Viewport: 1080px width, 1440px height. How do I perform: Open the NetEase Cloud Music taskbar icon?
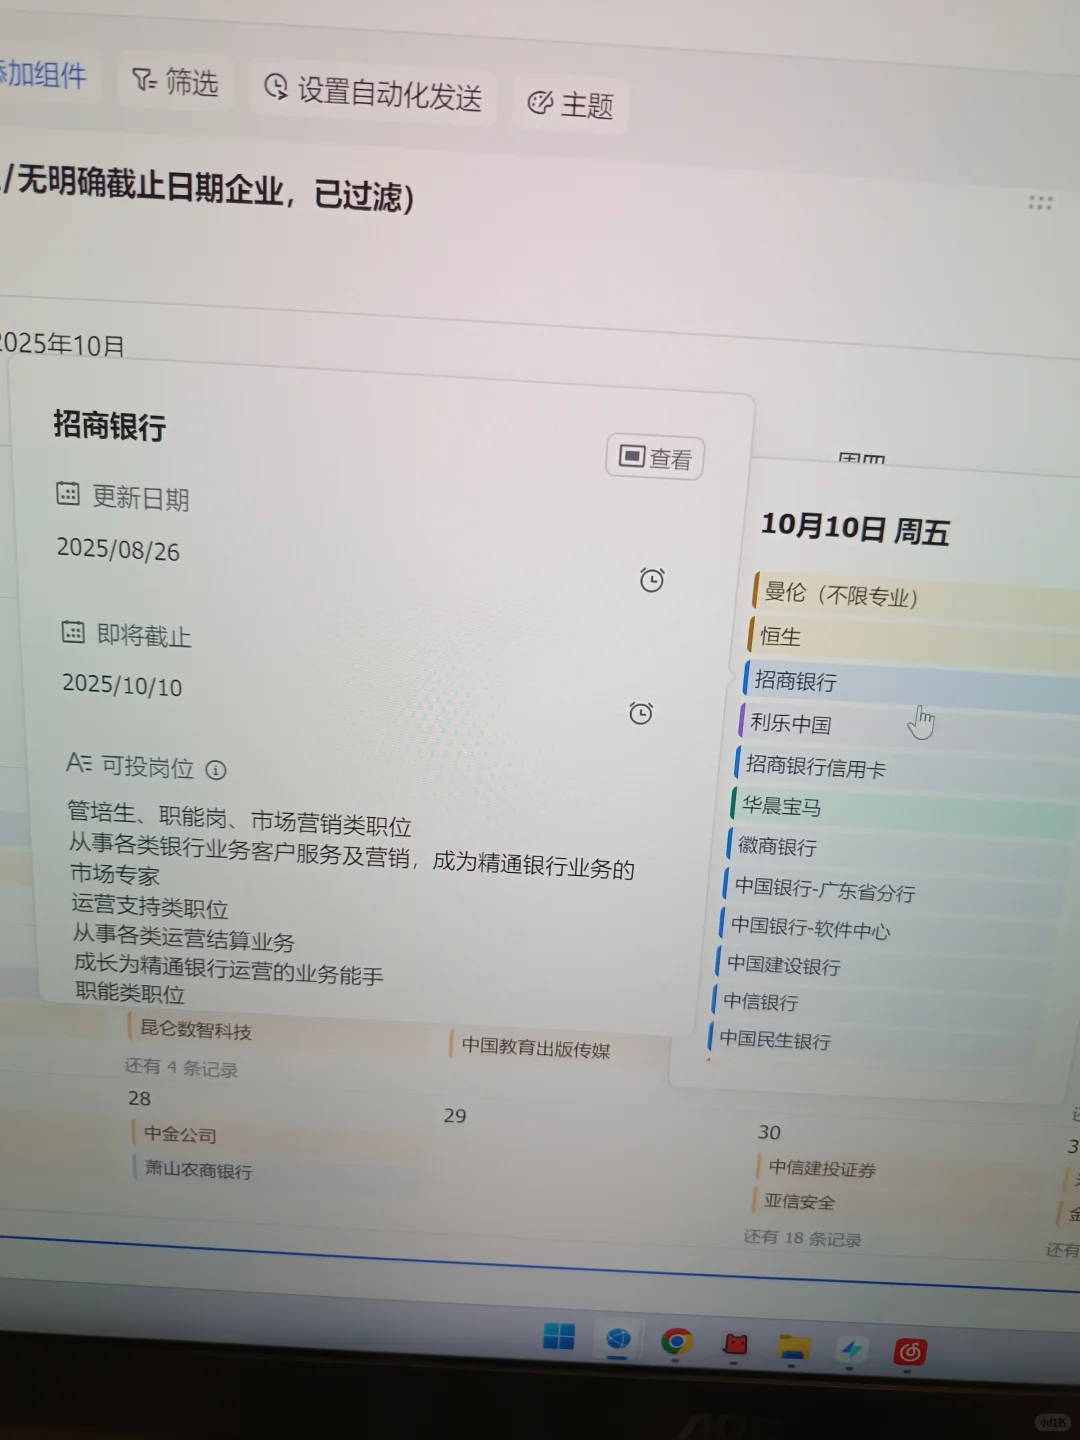[910, 1353]
